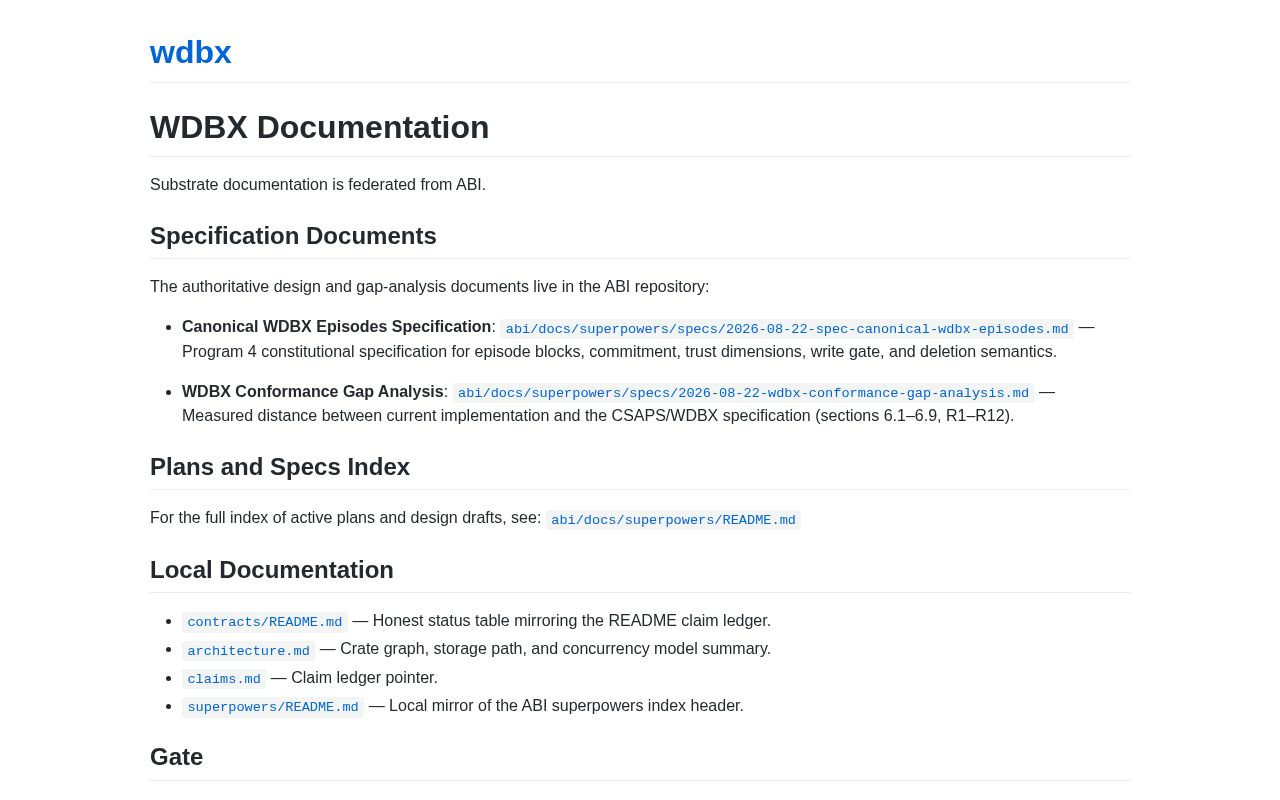Screen dimensions: 1280x800
Task: Follow the abi/docs/superpowers/README.md link
Action: [673, 520]
